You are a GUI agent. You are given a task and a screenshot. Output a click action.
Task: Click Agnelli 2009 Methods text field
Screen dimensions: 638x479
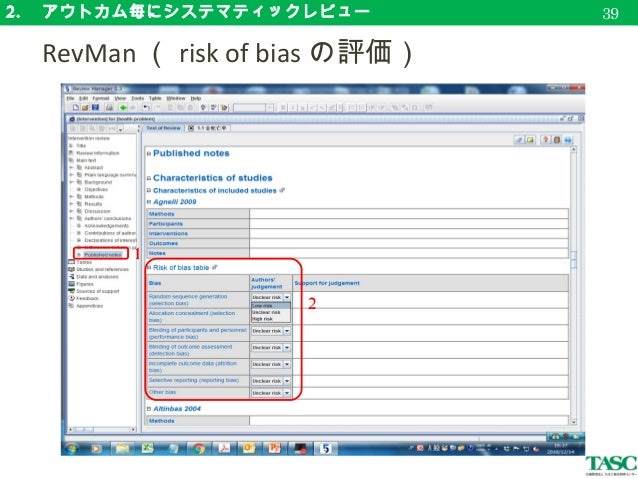click(x=409, y=214)
